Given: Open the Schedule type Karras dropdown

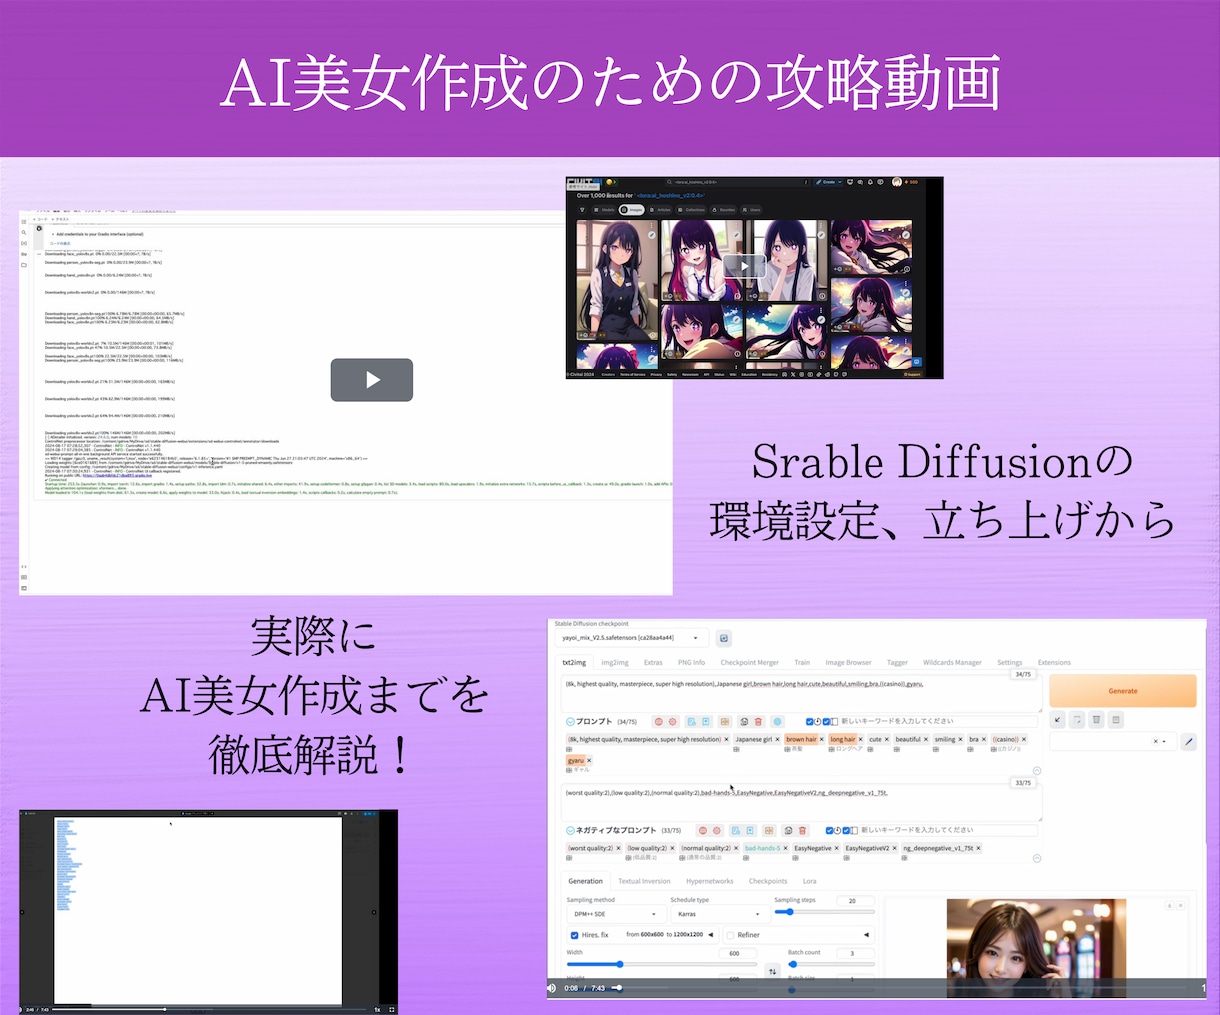Looking at the screenshot, I should 719,914.
